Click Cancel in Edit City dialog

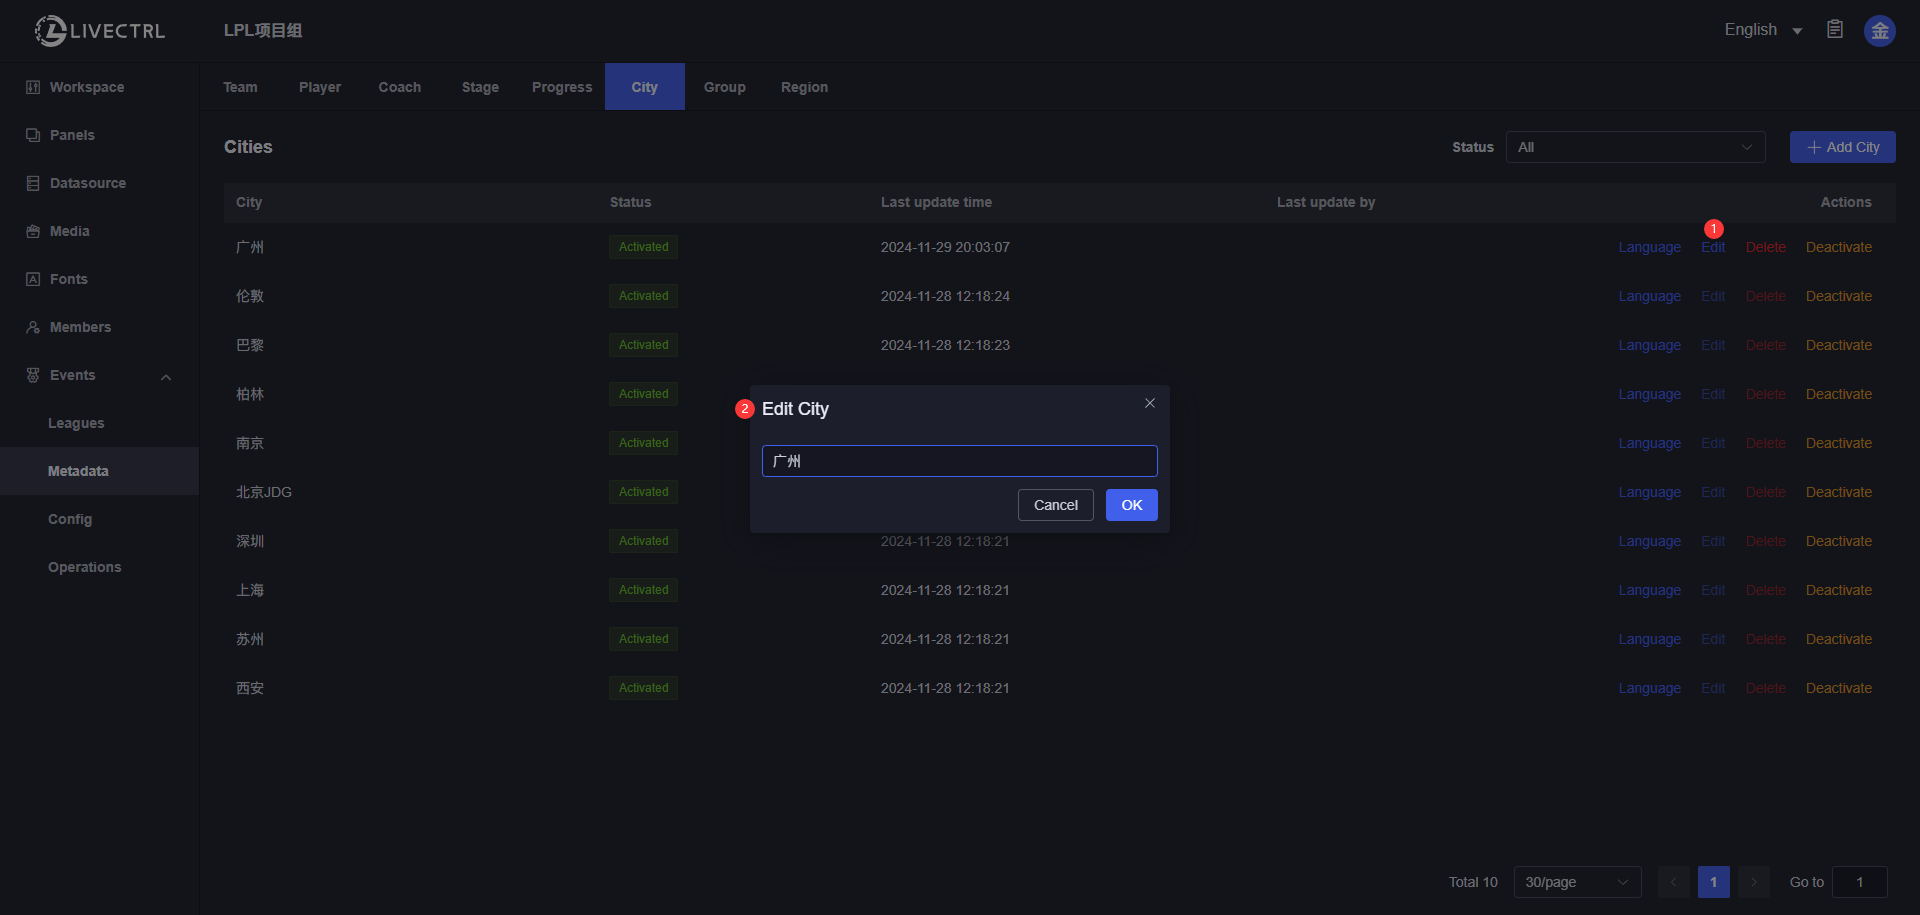(x=1055, y=505)
